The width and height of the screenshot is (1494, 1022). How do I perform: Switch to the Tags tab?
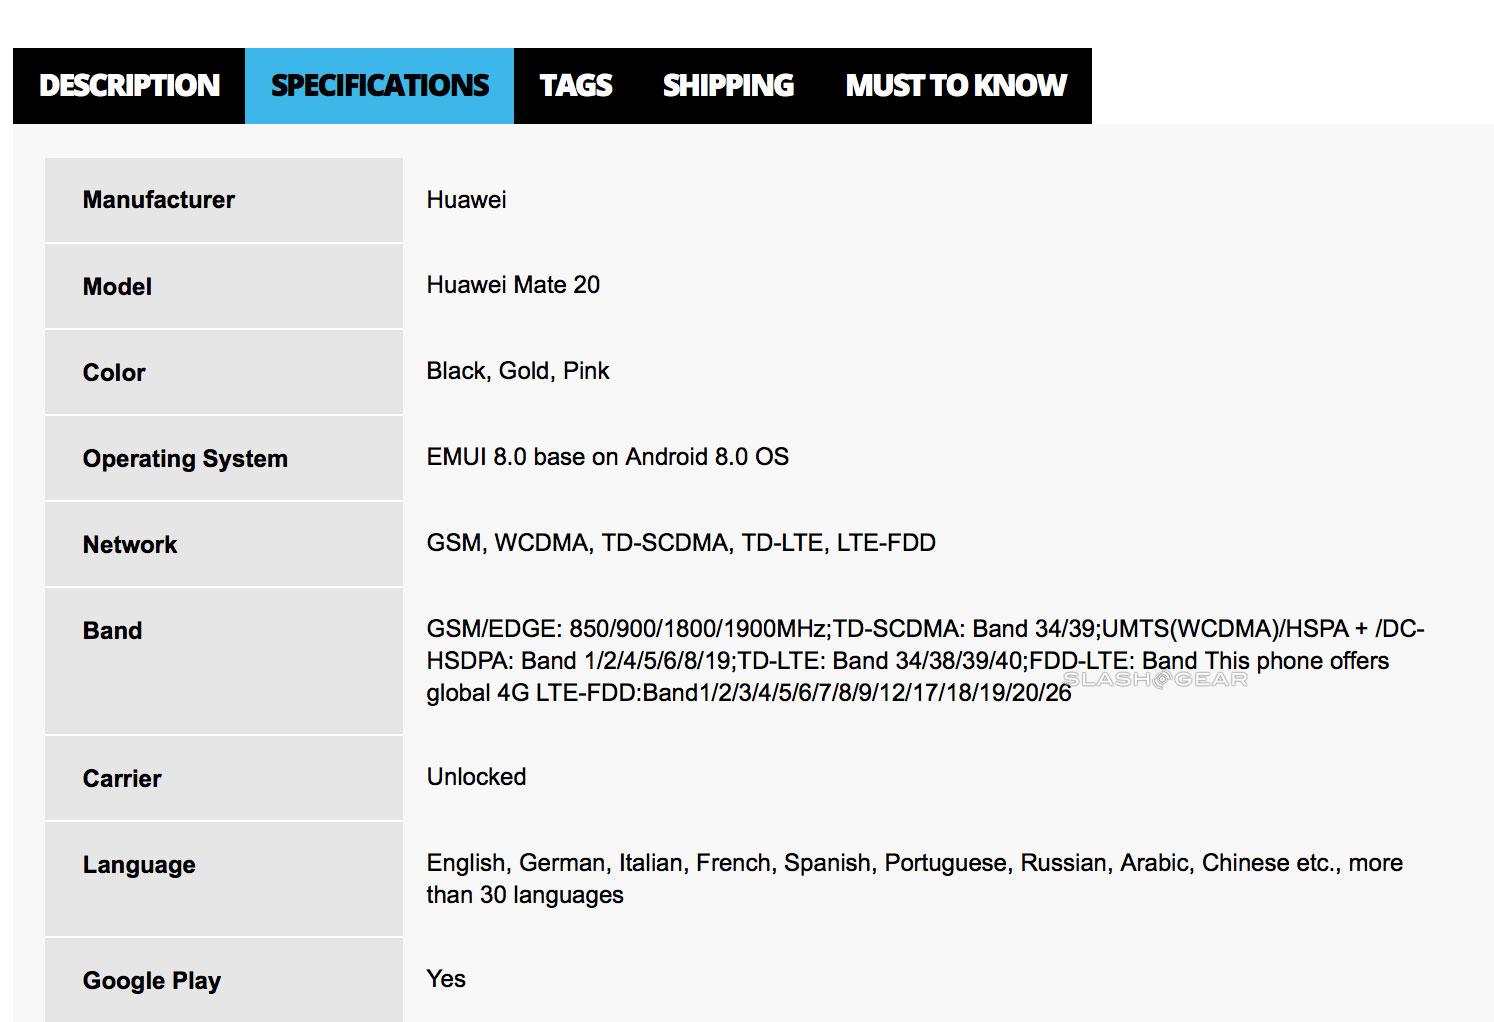click(x=576, y=86)
